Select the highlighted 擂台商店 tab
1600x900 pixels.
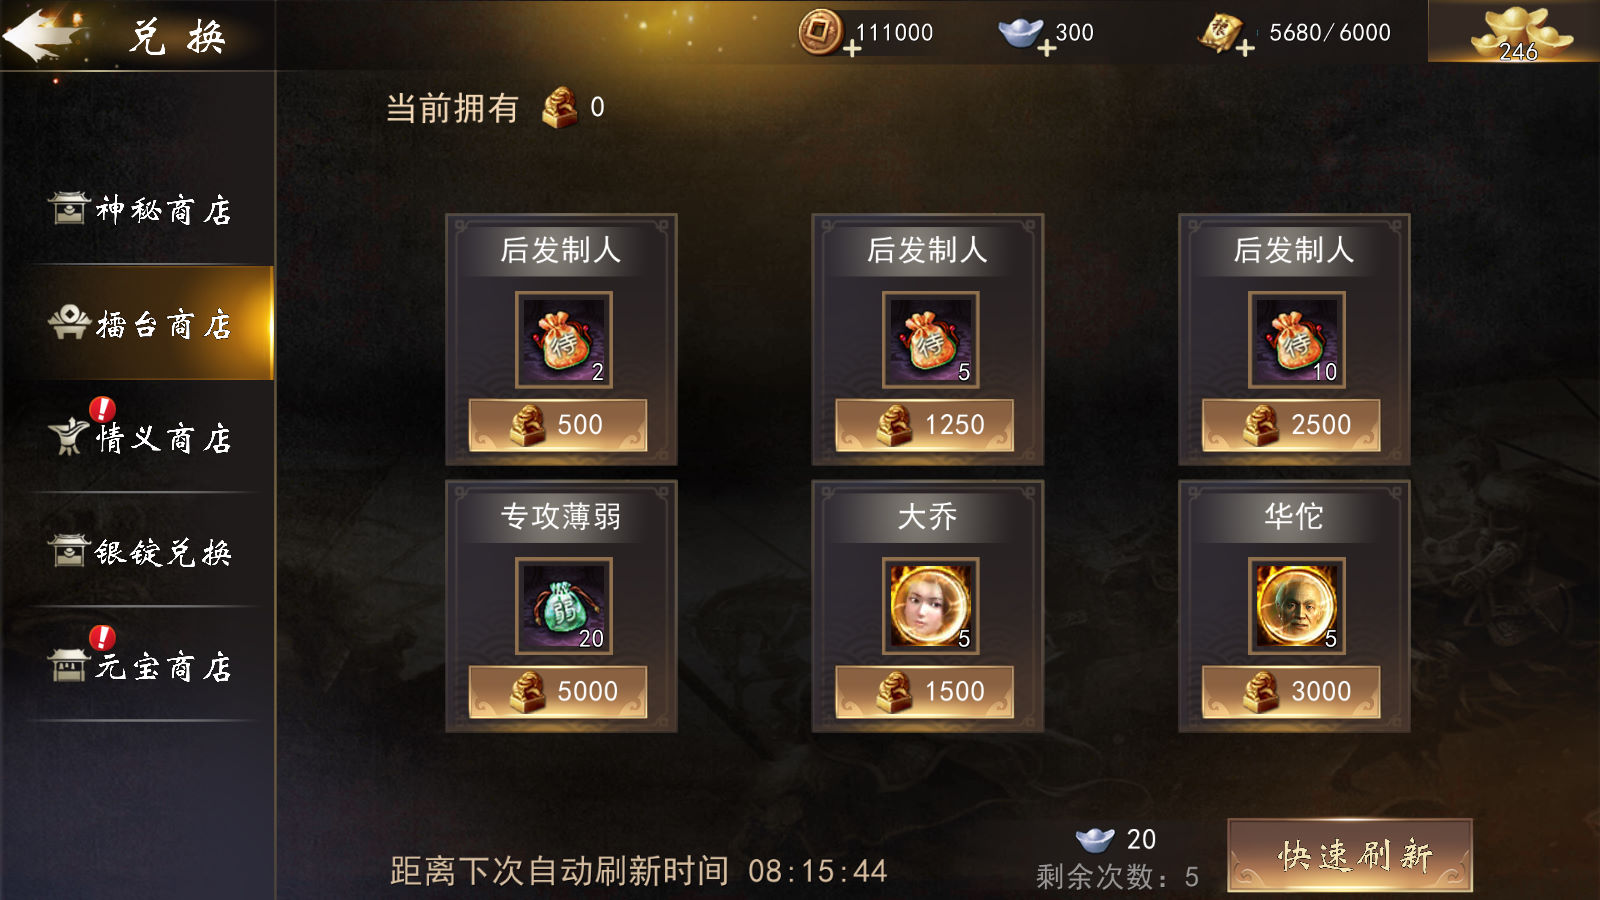tap(140, 323)
